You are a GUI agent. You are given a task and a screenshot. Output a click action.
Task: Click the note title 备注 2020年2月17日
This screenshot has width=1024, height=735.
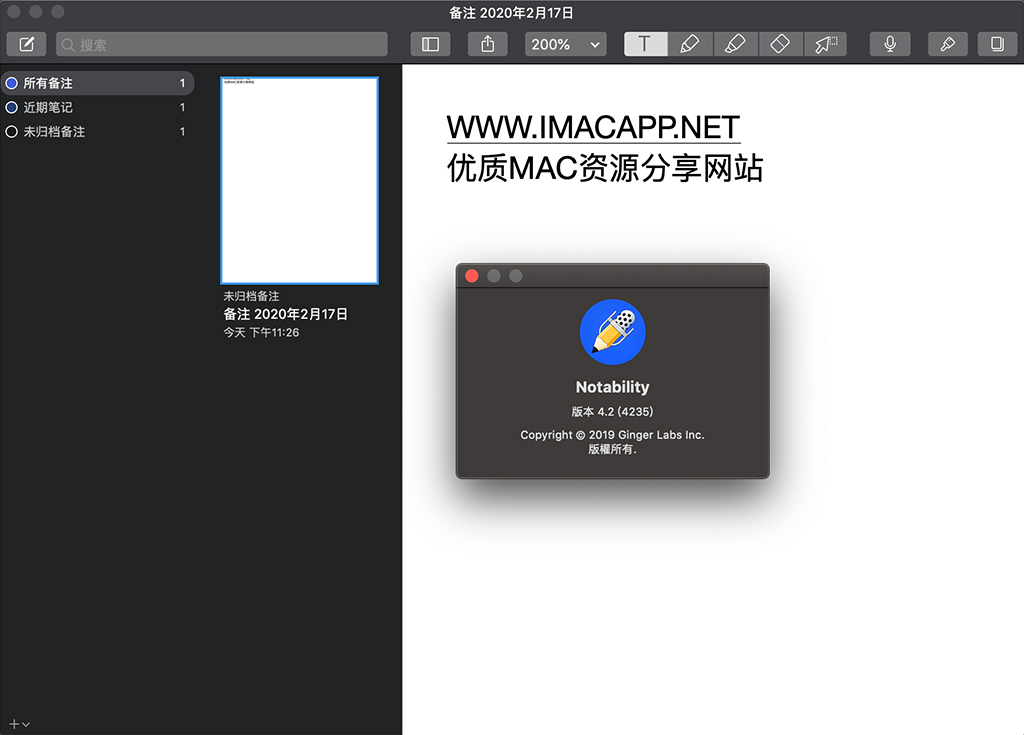point(285,314)
